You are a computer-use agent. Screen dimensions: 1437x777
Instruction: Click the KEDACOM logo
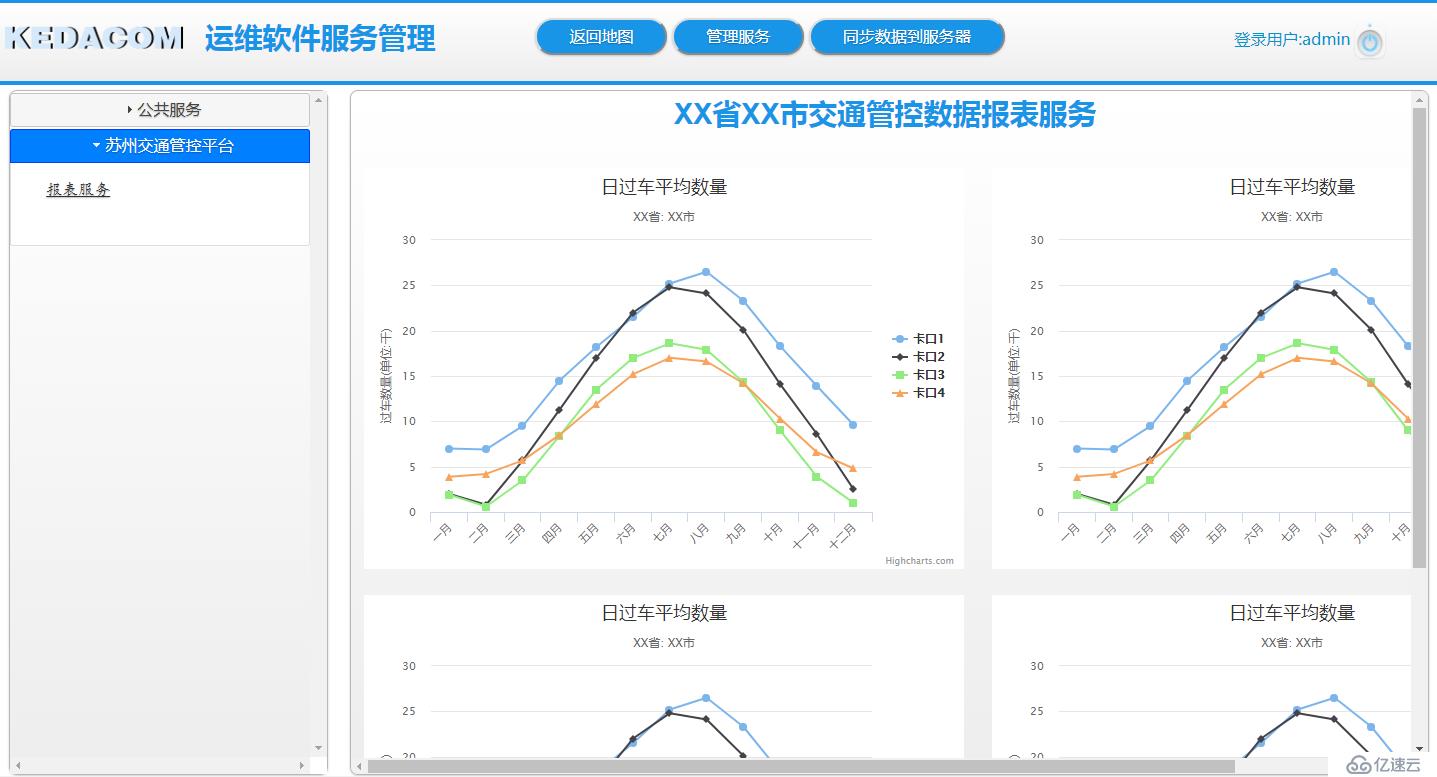coord(94,38)
